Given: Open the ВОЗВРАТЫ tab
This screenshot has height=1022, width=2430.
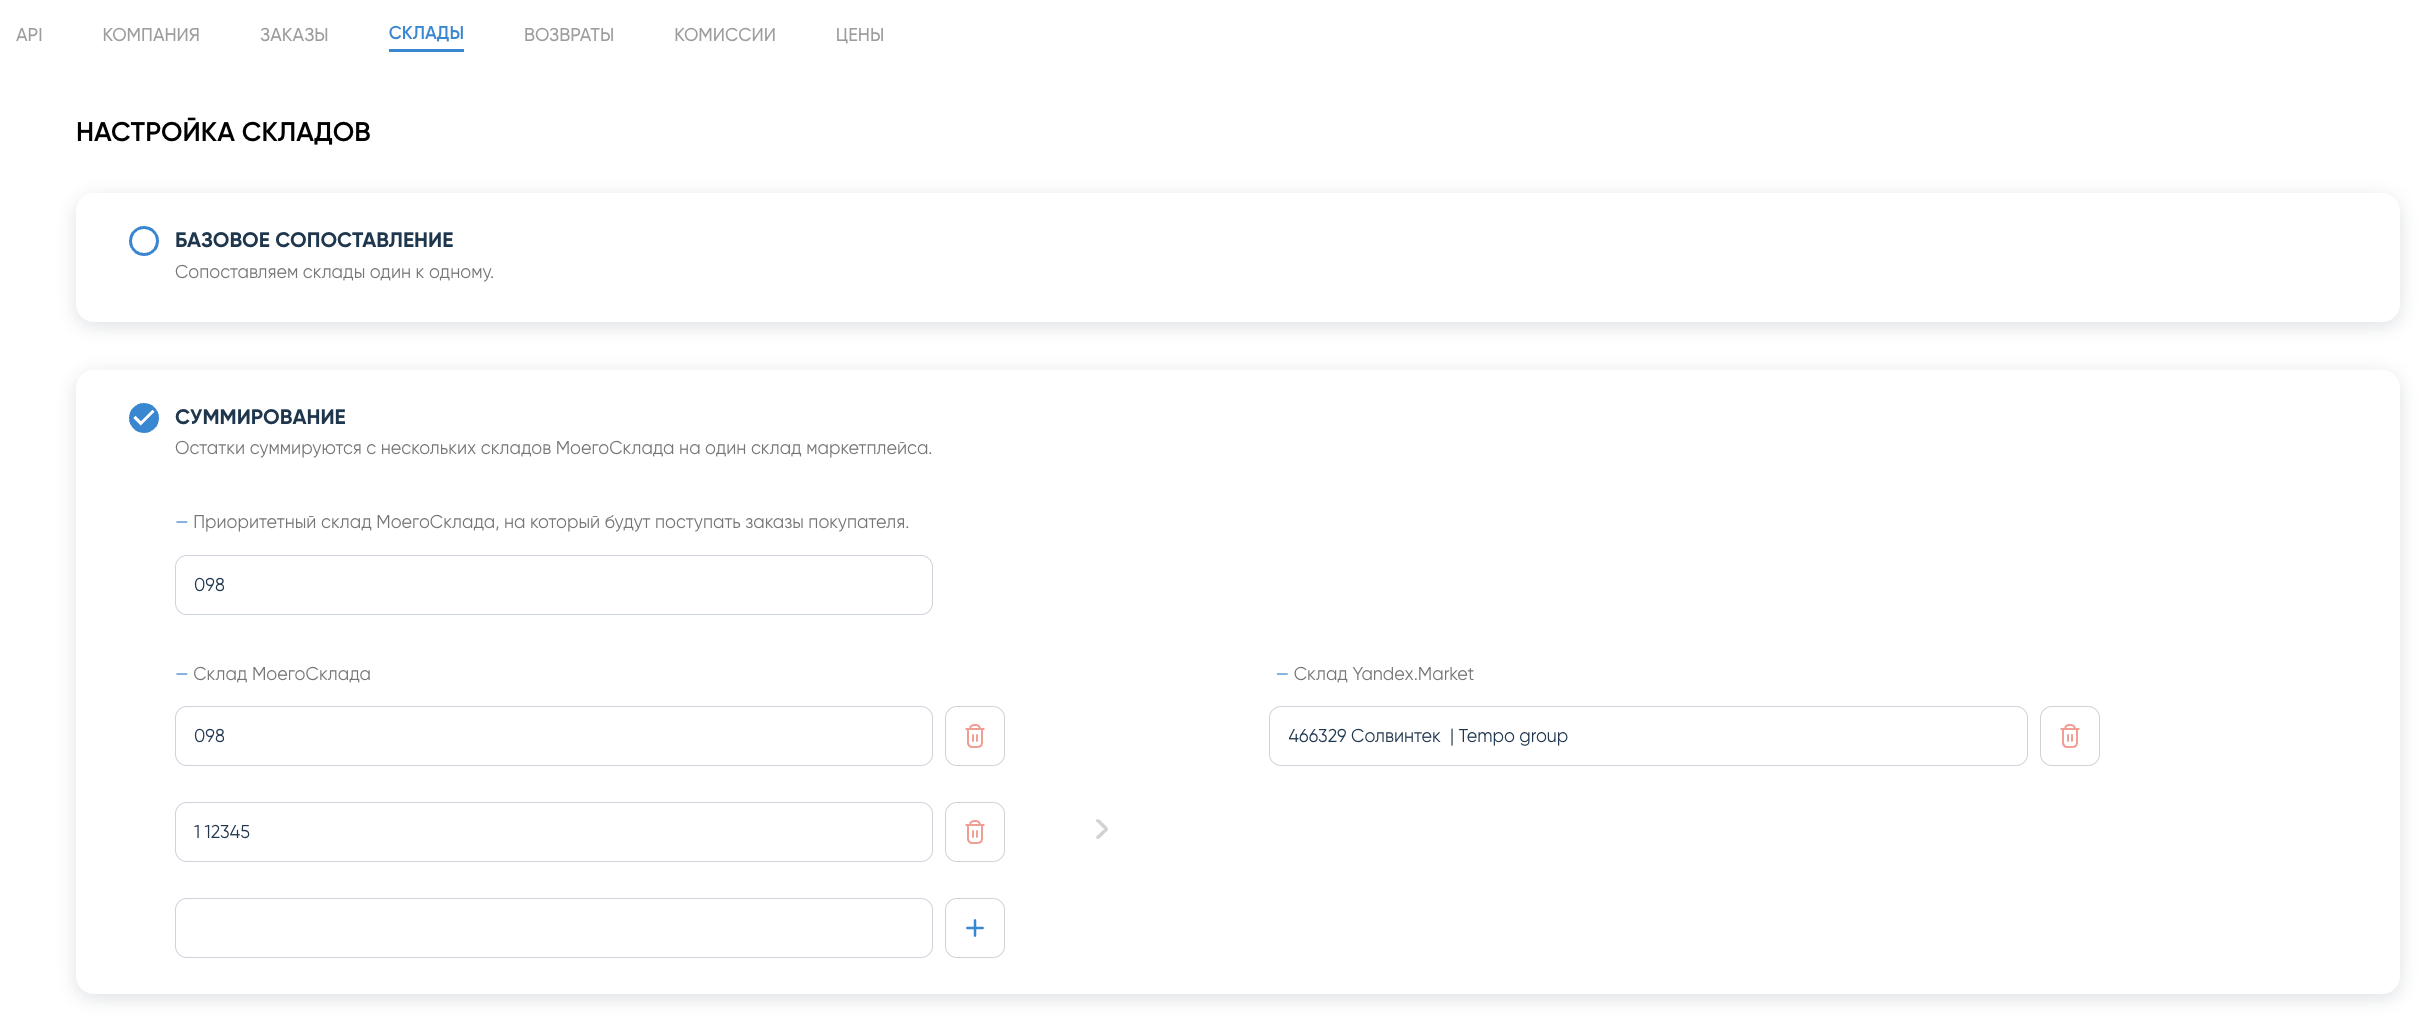Looking at the screenshot, I should pyautogui.click(x=568, y=35).
